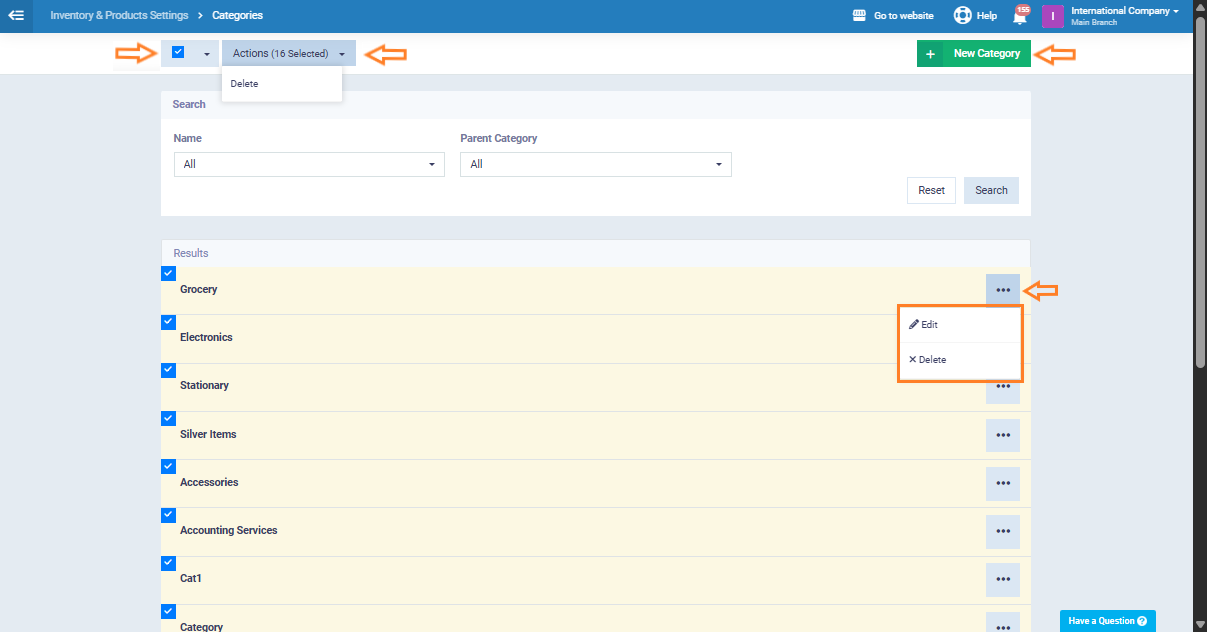Expand the Parent Category dropdown
The height and width of the screenshot is (632, 1207).
(595, 164)
